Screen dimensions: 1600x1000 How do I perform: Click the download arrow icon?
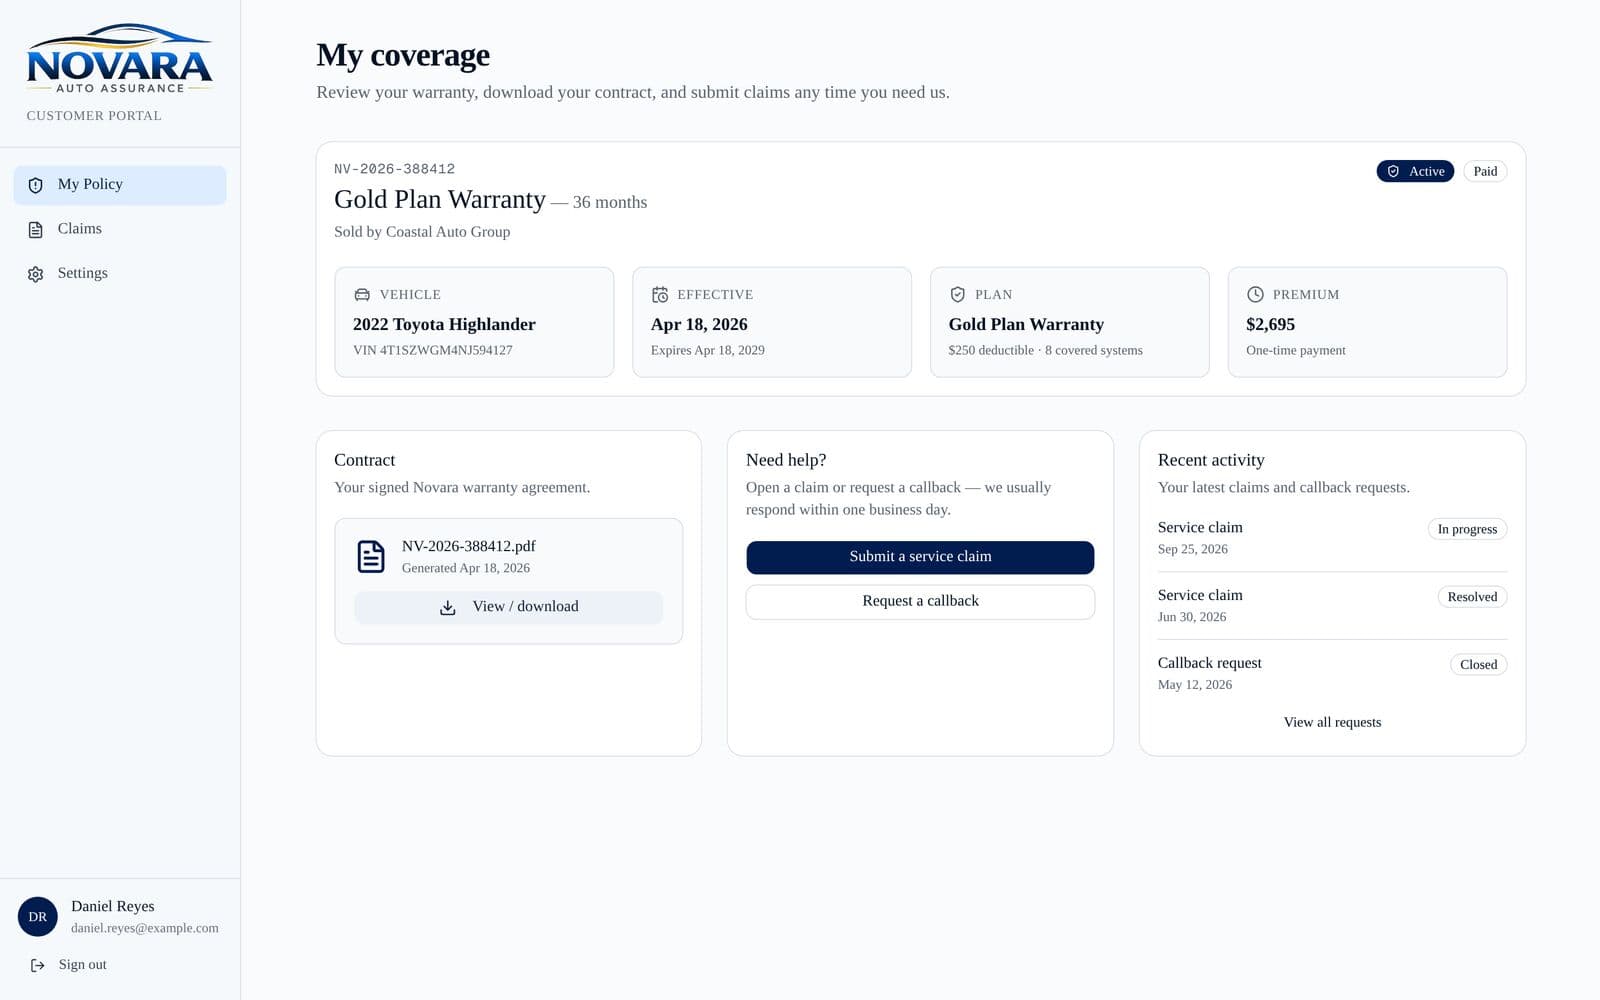[x=448, y=608]
